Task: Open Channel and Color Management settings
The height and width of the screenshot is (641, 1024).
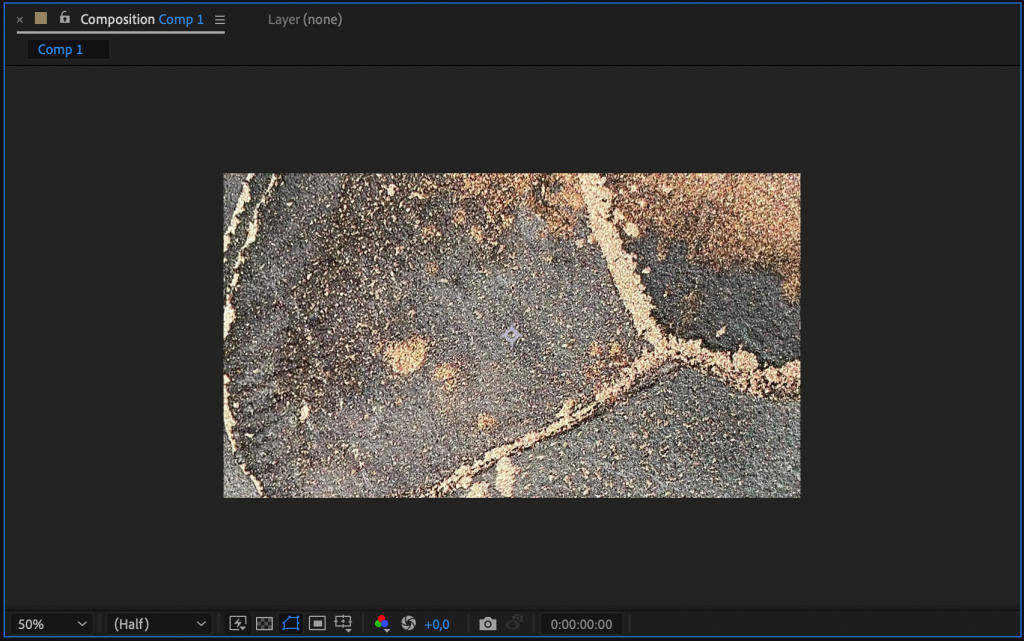Action: (382, 623)
